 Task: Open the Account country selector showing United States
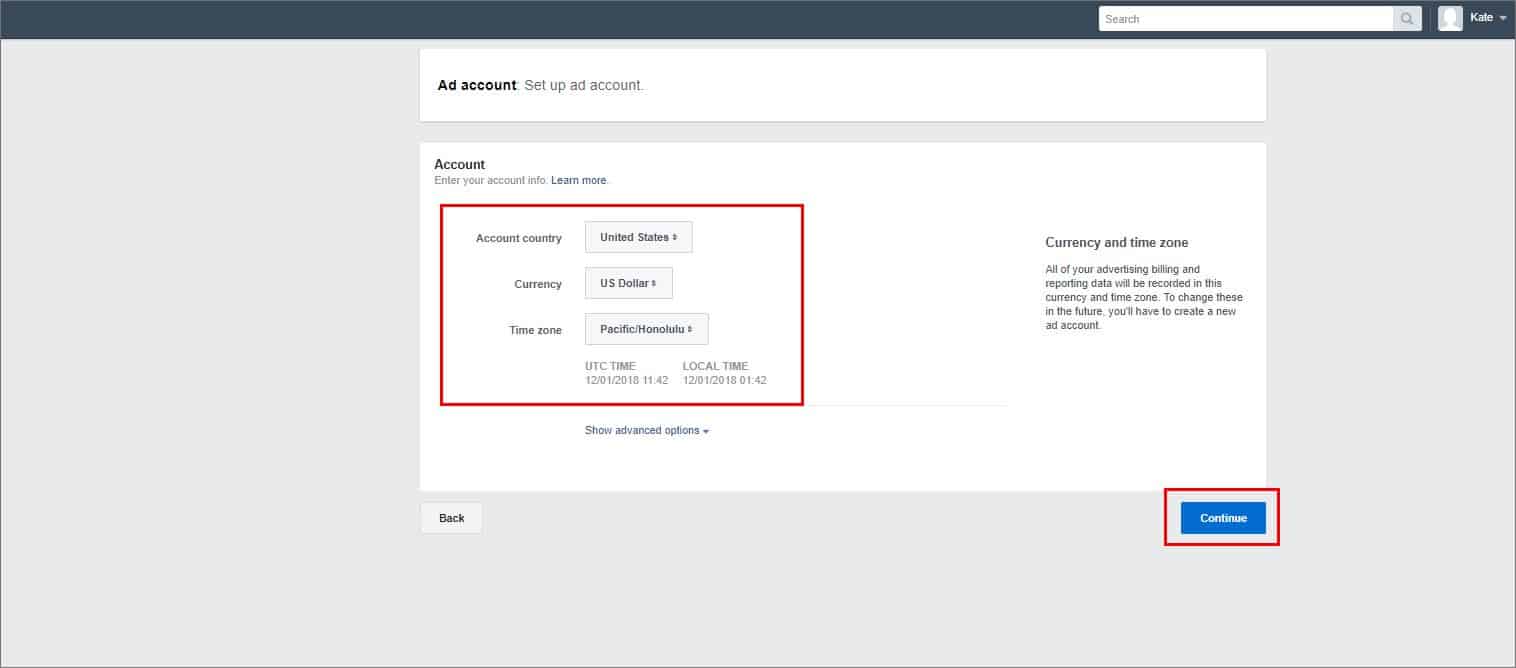coord(638,237)
